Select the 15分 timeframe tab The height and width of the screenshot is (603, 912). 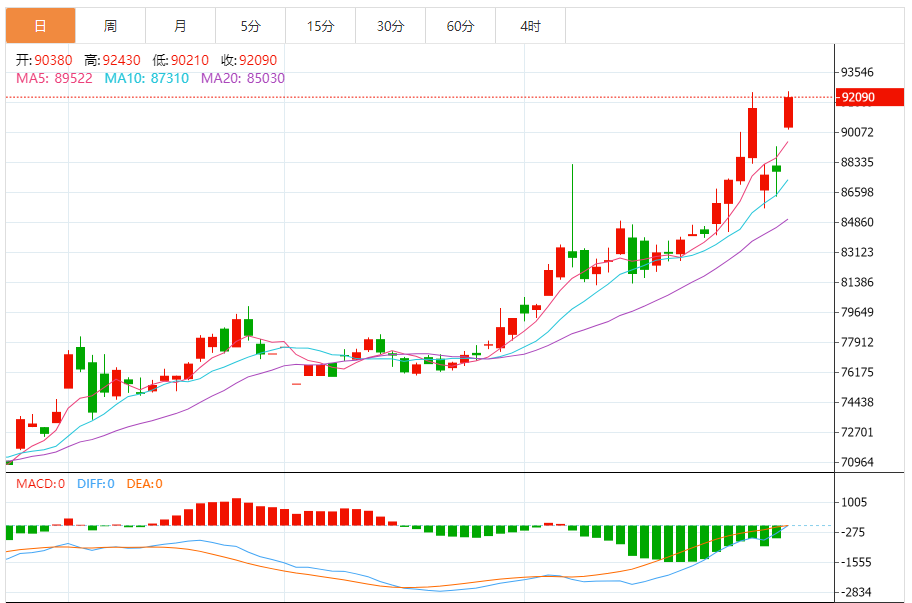click(x=320, y=26)
